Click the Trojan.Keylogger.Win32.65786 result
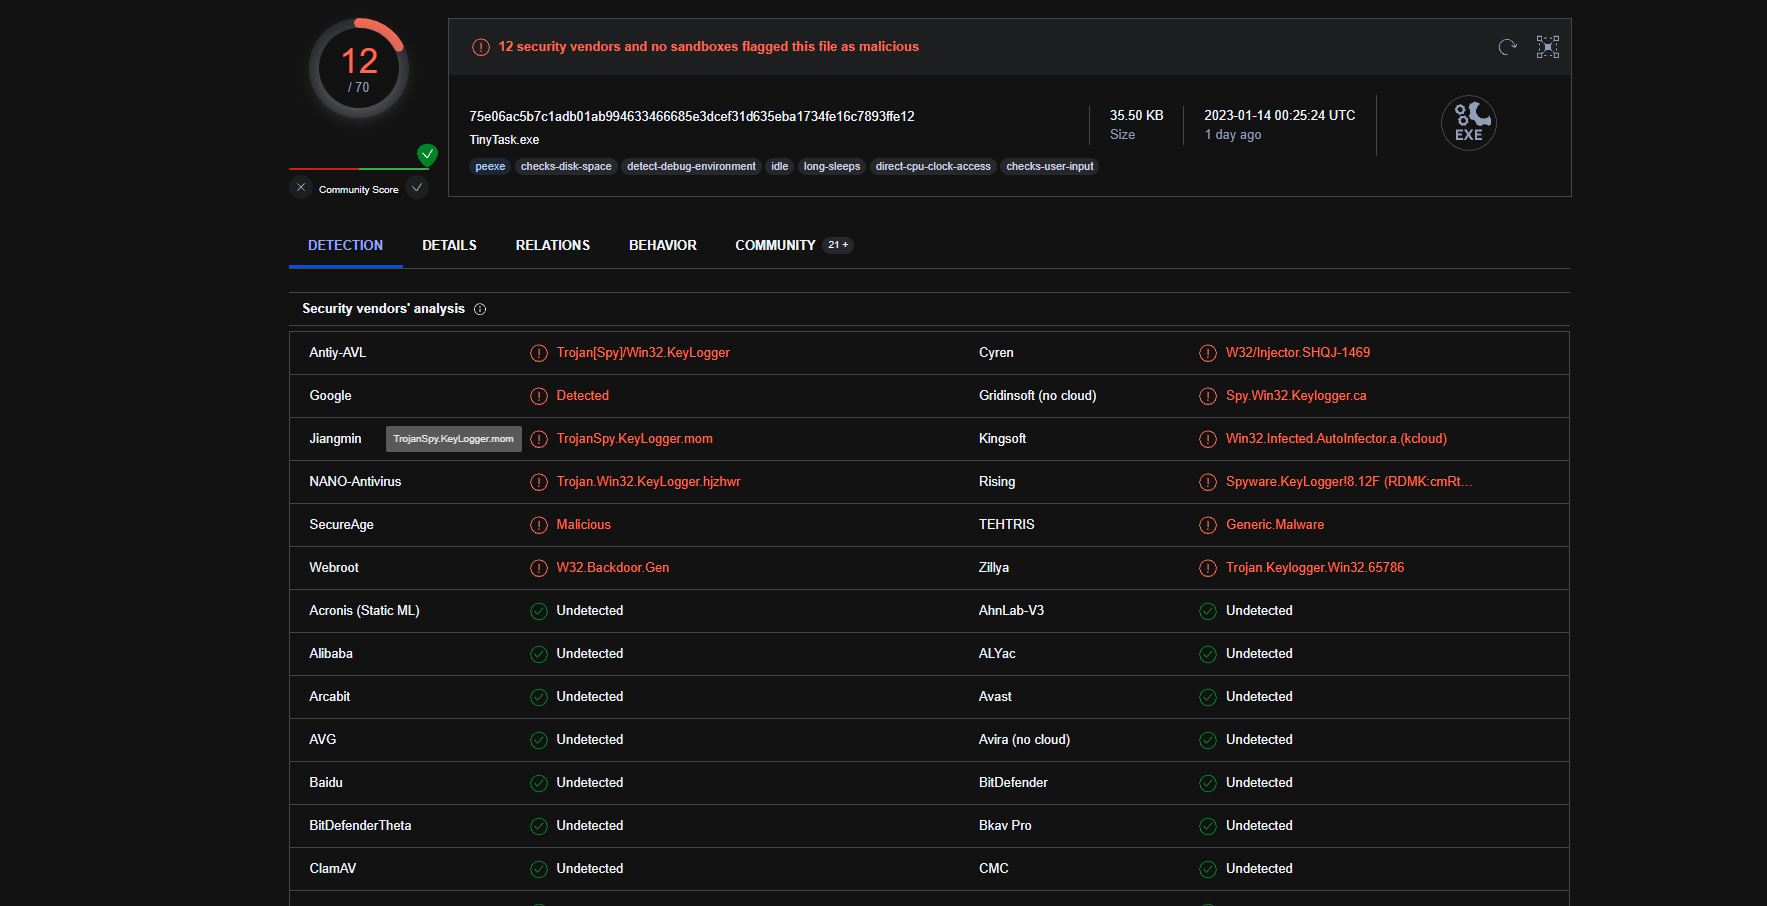1767x906 pixels. click(x=1315, y=568)
